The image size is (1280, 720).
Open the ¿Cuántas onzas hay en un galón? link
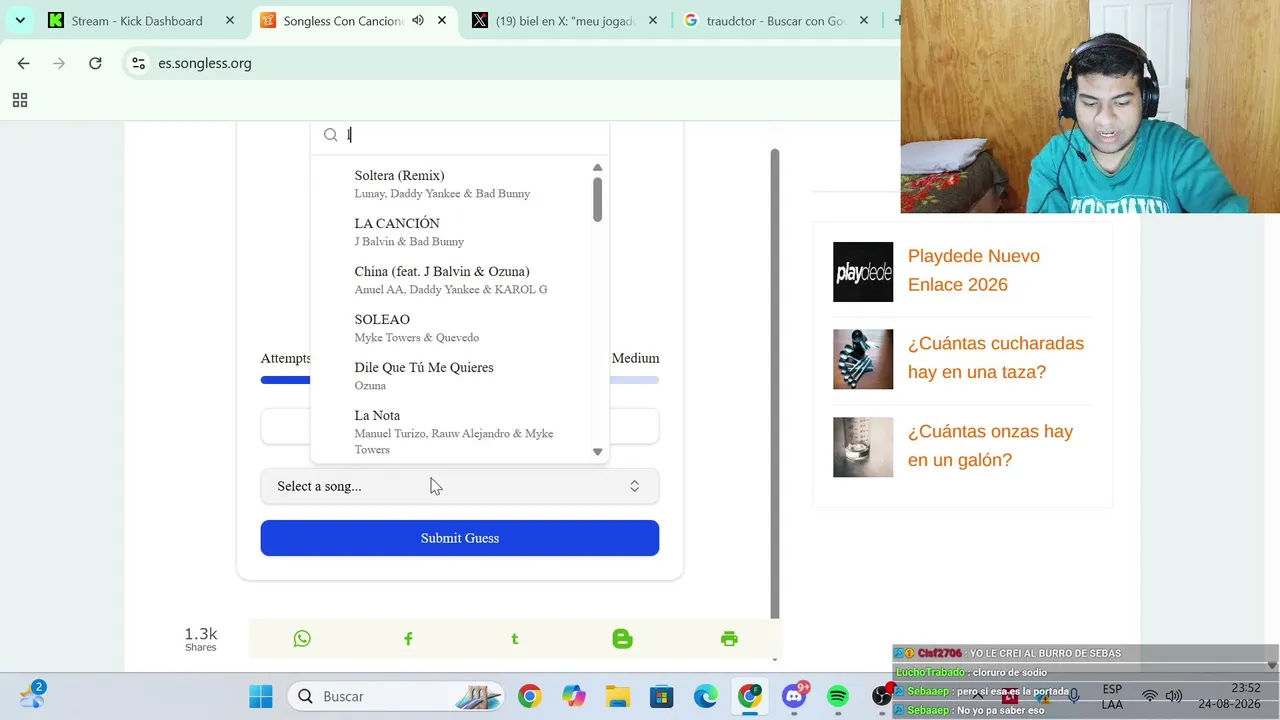click(990, 445)
